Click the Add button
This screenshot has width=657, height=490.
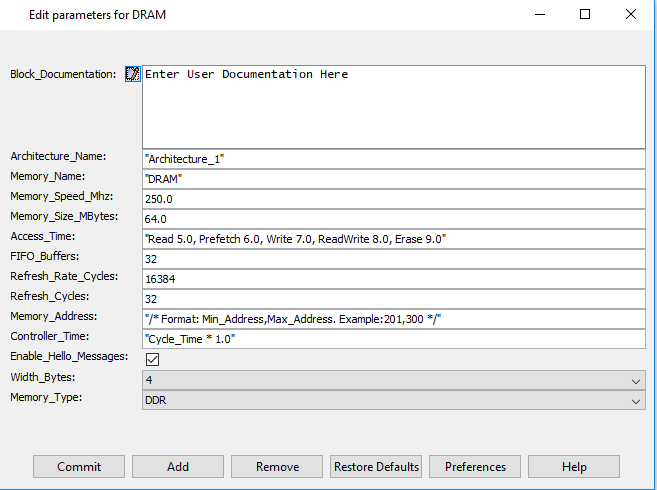click(178, 467)
